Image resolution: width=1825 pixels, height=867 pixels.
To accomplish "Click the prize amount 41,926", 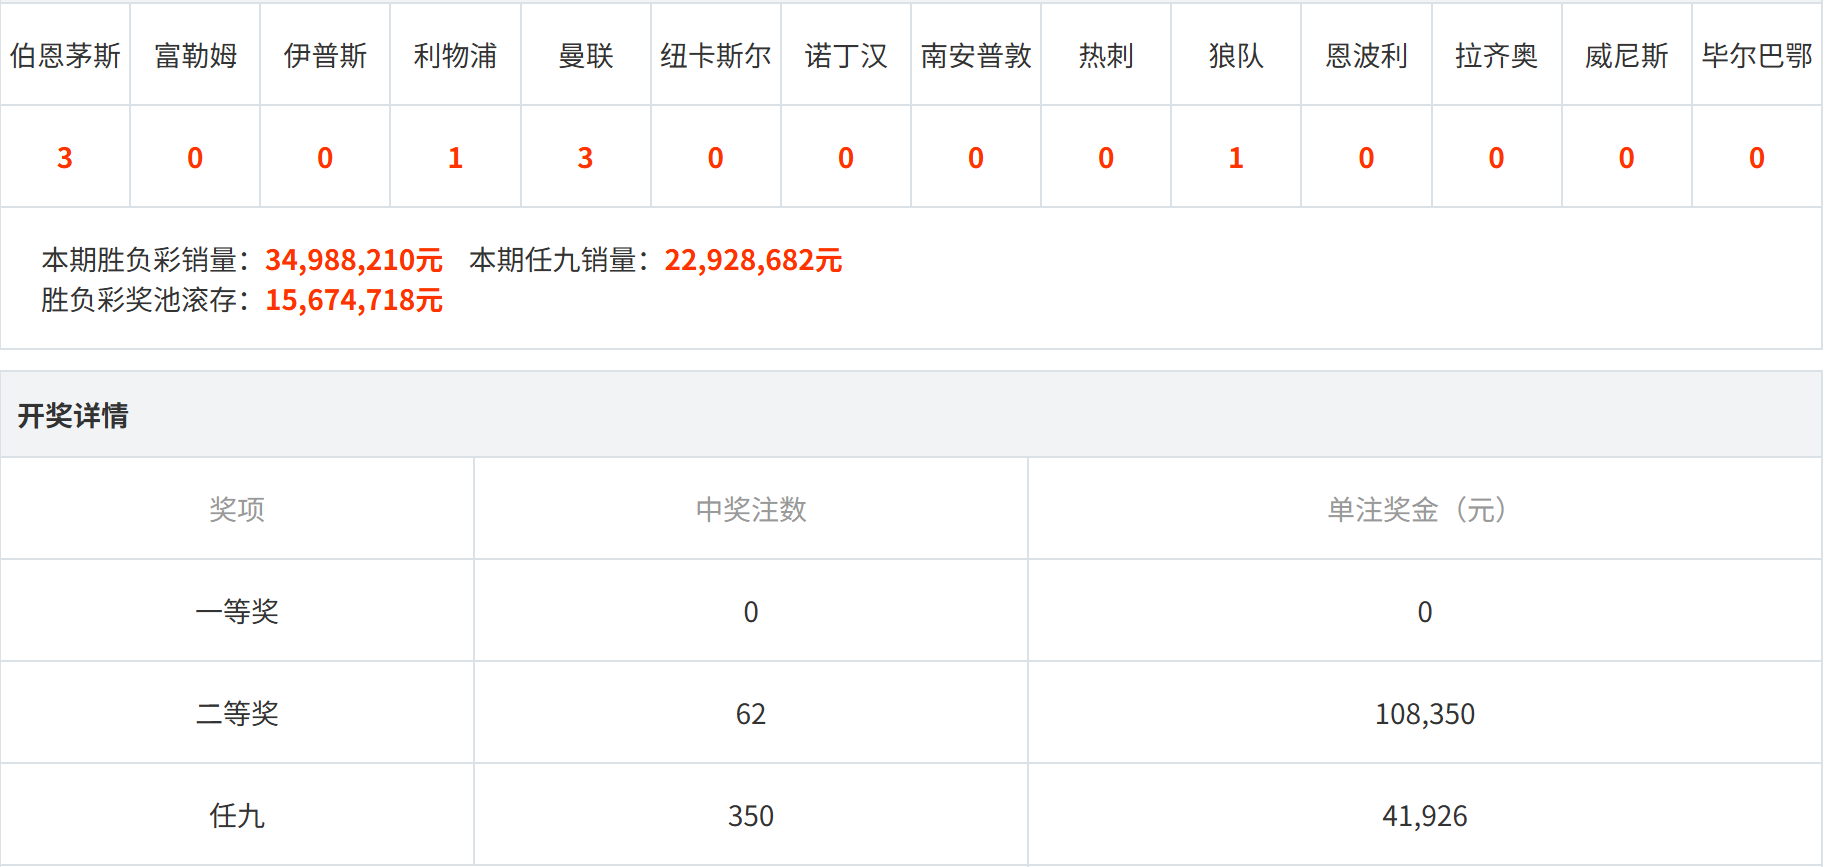I will [1425, 816].
